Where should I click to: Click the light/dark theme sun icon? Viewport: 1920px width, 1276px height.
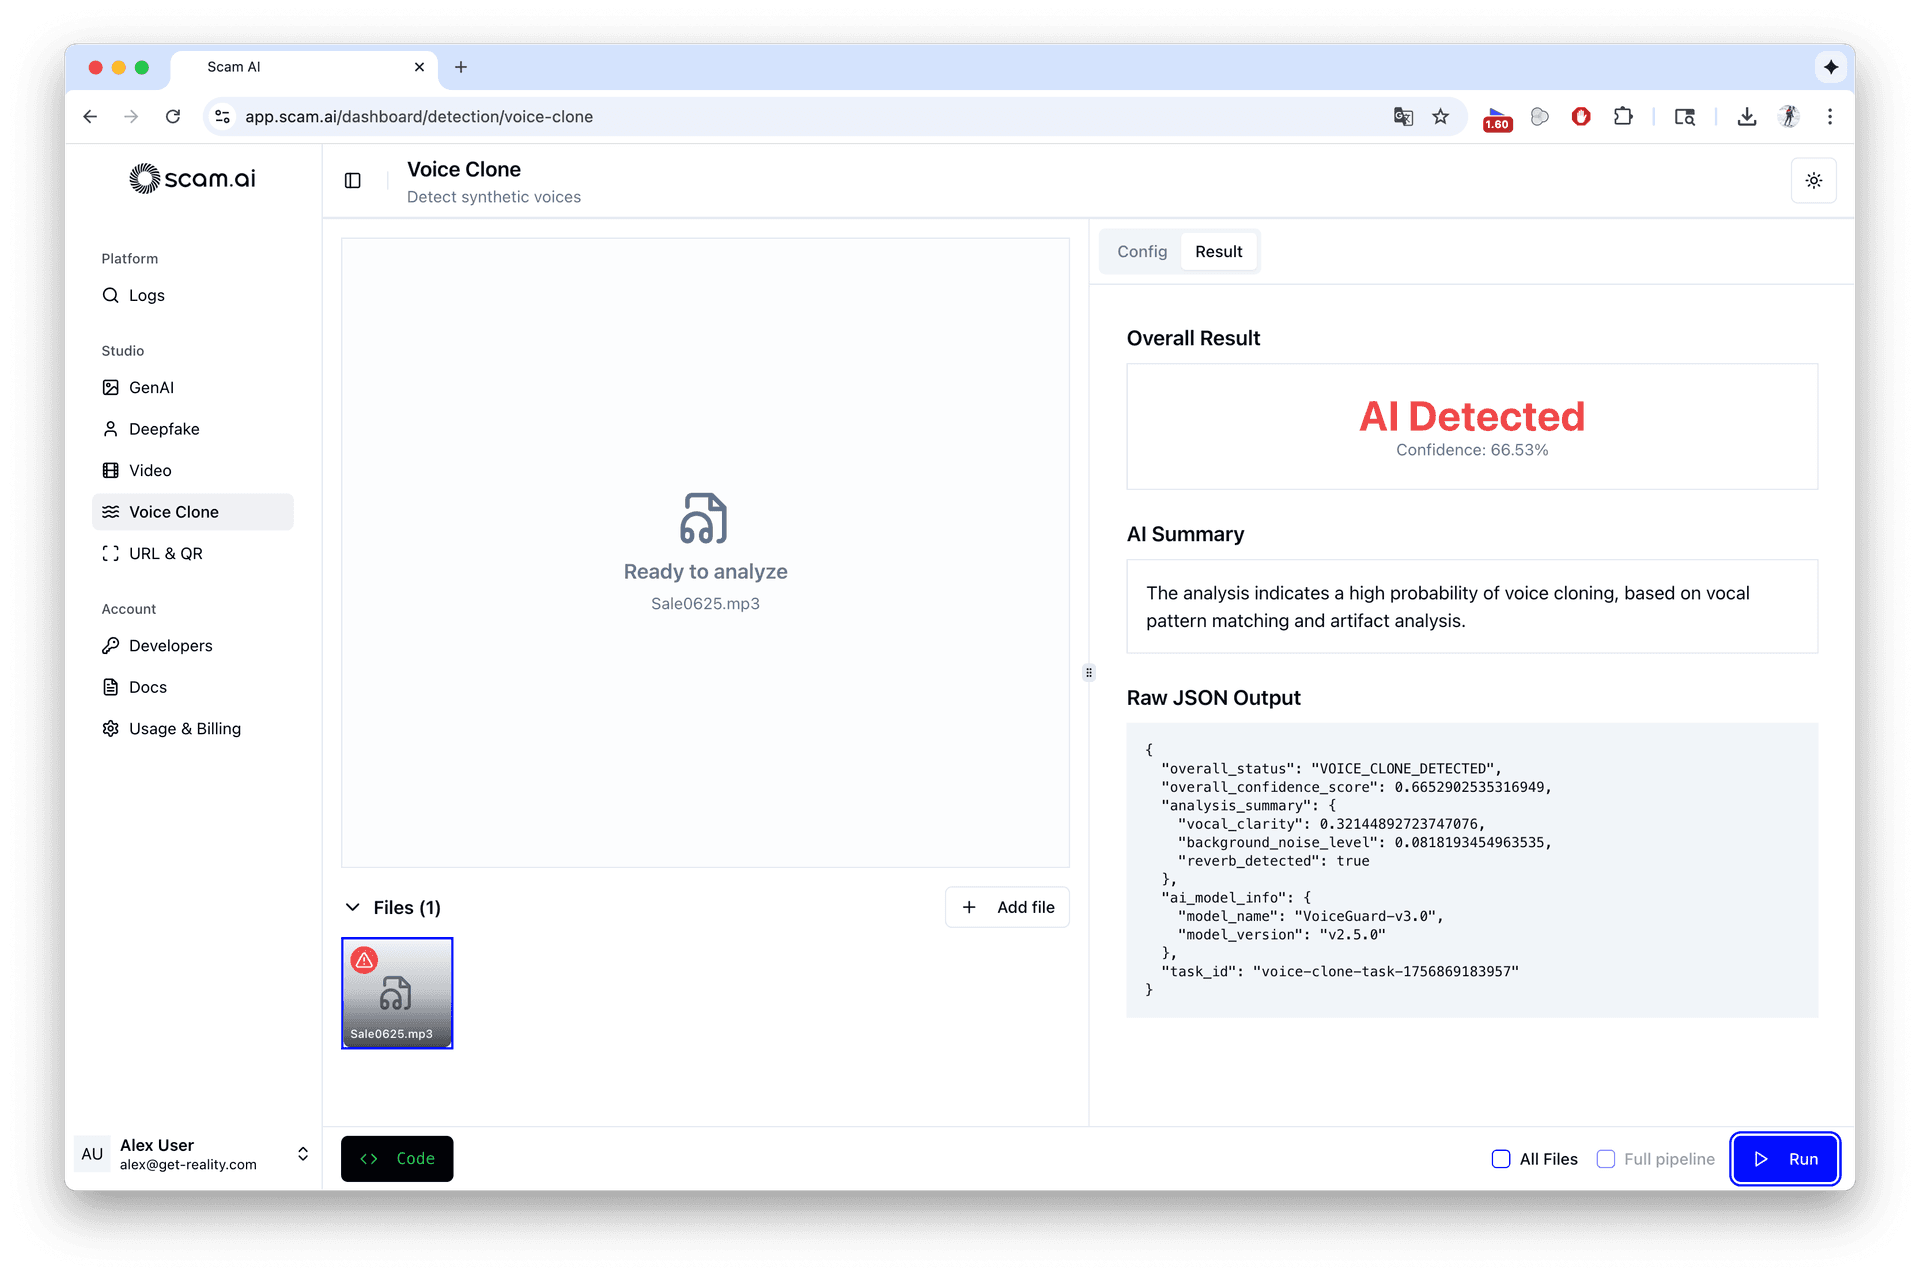tap(1813, 181)
